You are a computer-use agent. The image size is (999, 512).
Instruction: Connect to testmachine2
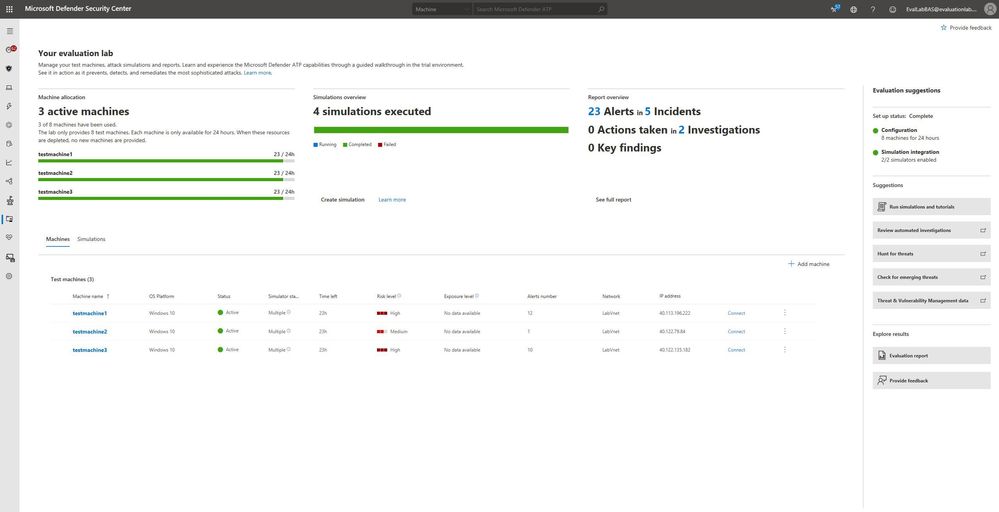pos(737,332)
